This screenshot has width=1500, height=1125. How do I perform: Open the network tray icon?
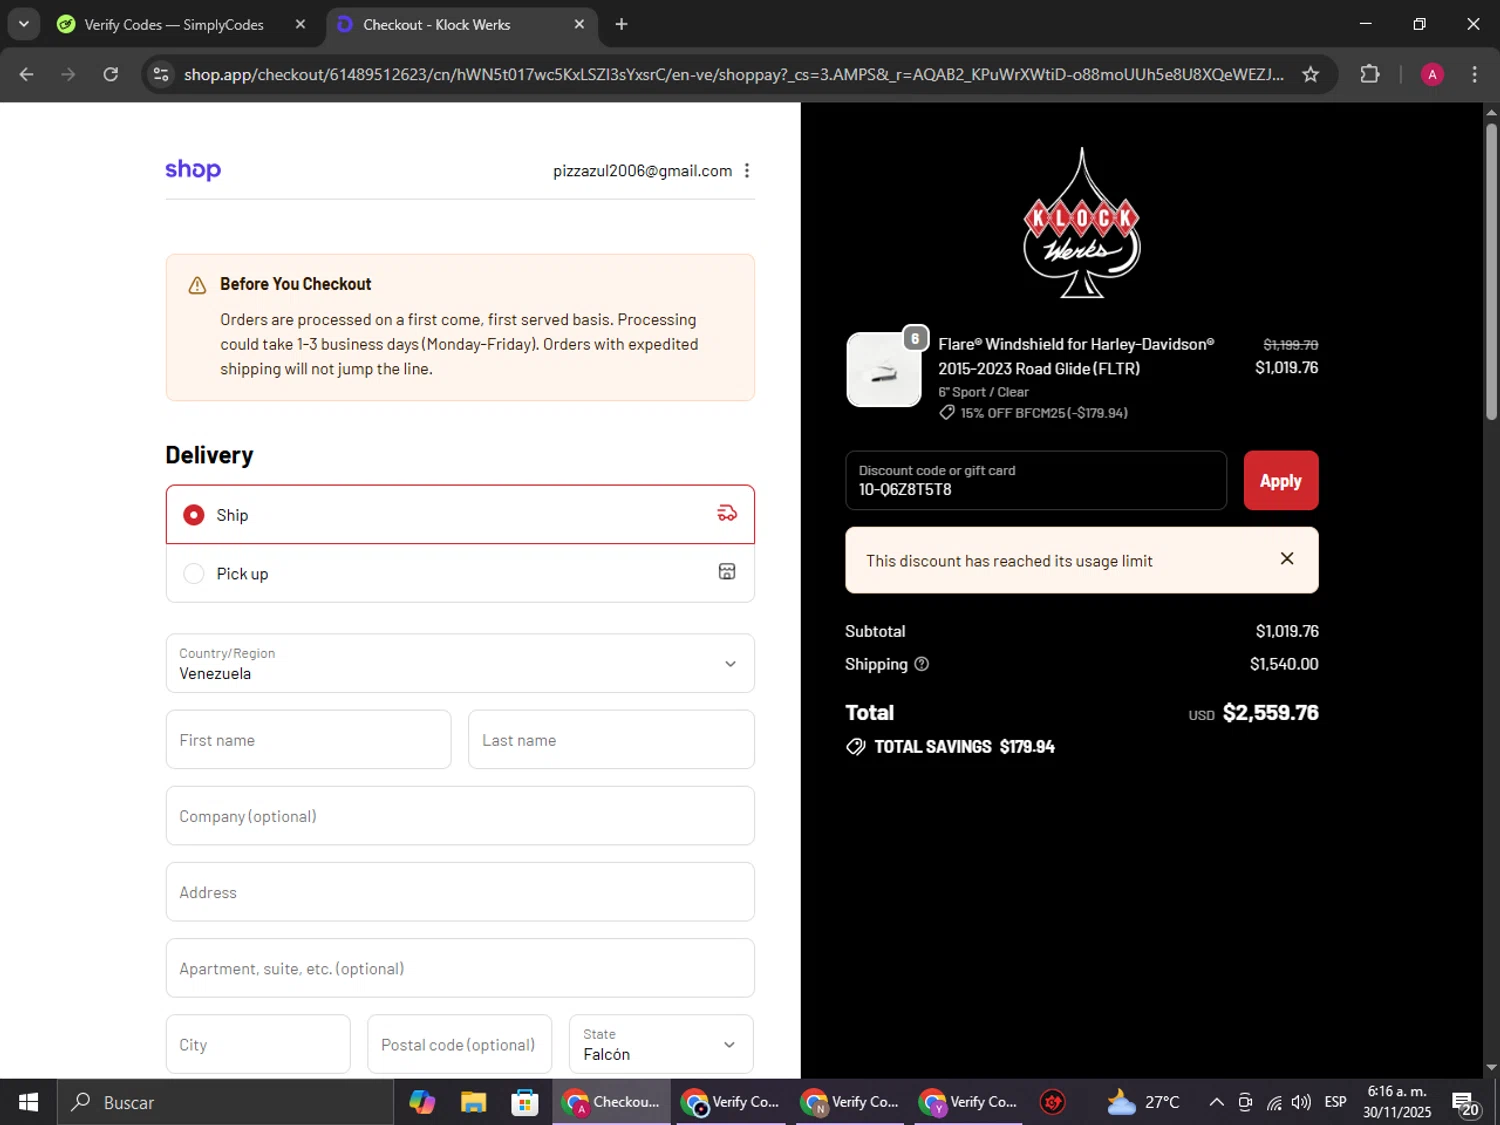click(1274, 1102)
